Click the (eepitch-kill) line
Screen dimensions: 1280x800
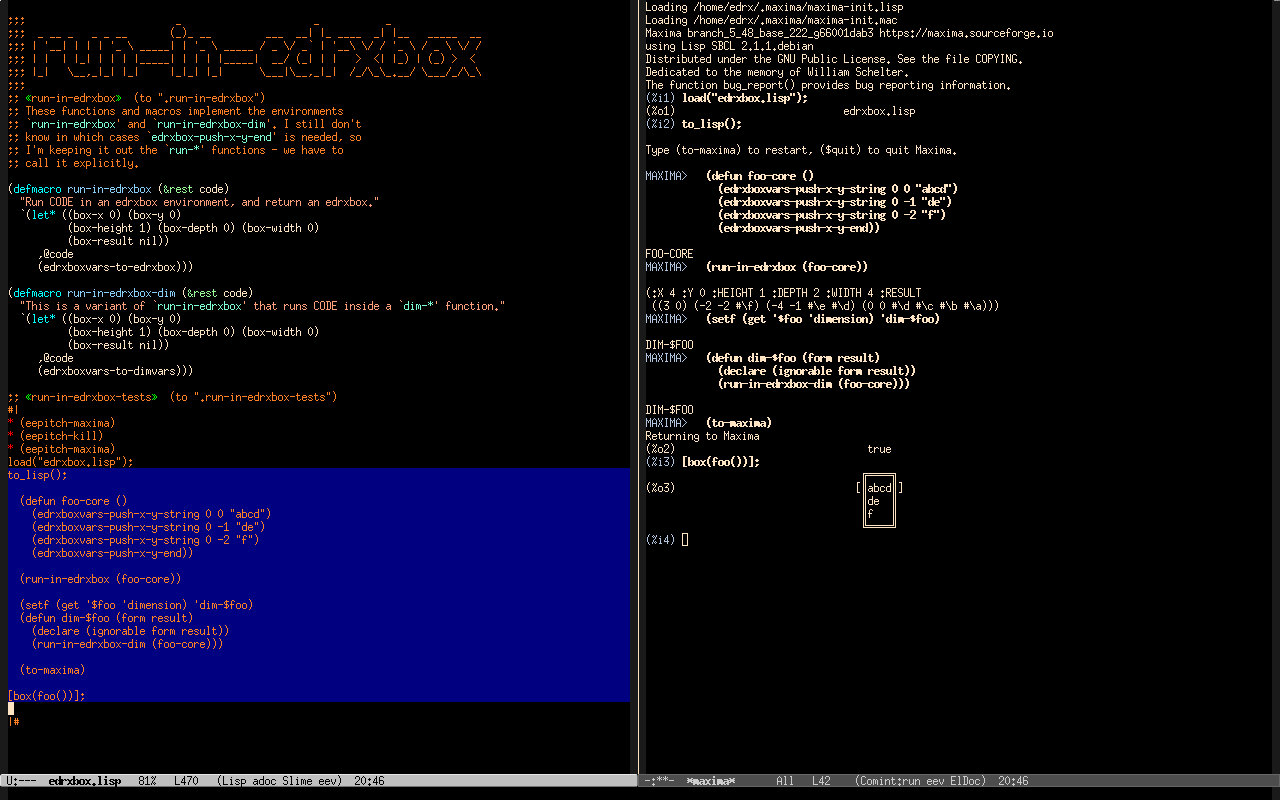(60, 436)
